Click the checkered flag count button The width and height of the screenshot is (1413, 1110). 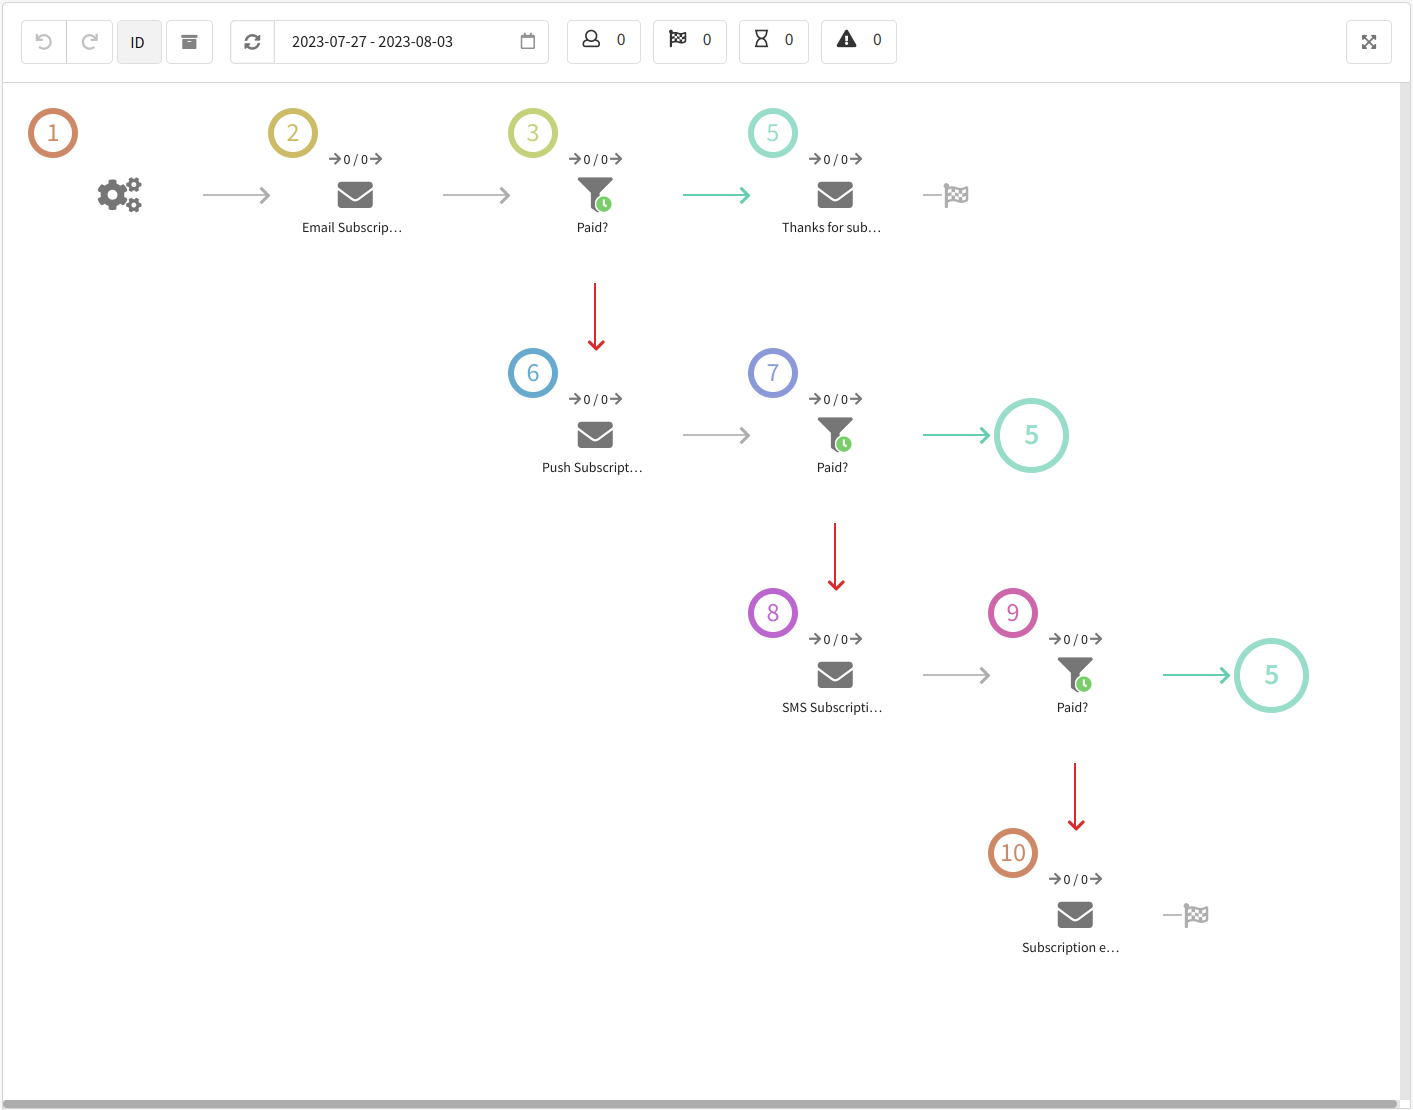tap(690, 41)
